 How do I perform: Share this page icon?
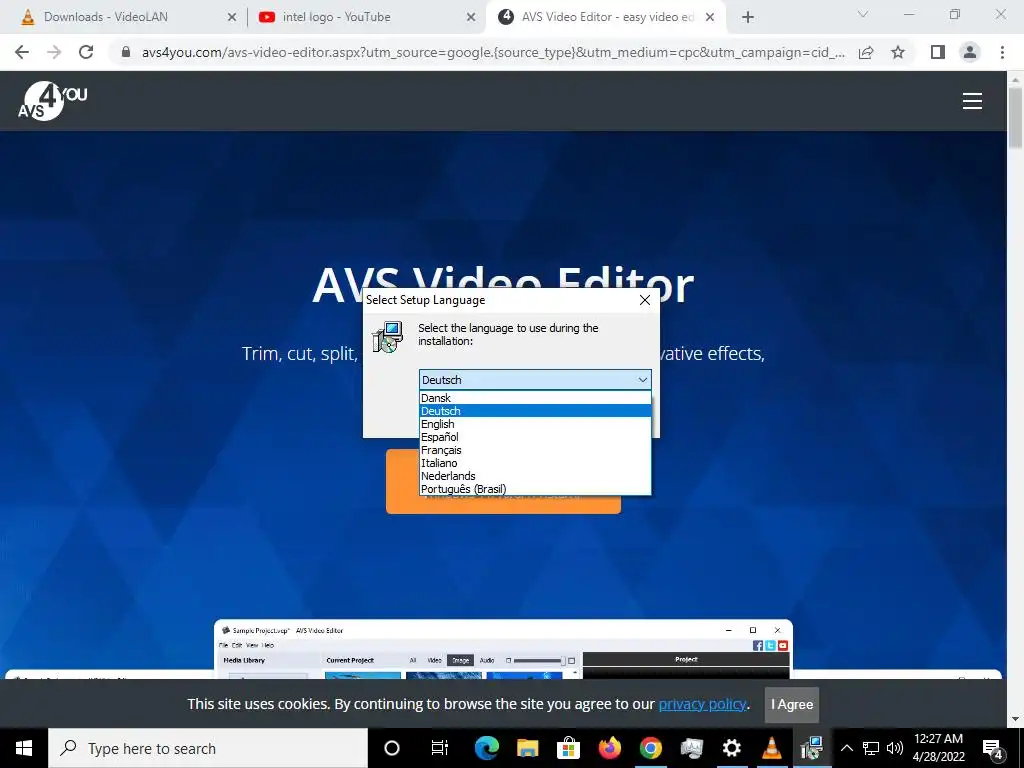(x=866, y=52)
